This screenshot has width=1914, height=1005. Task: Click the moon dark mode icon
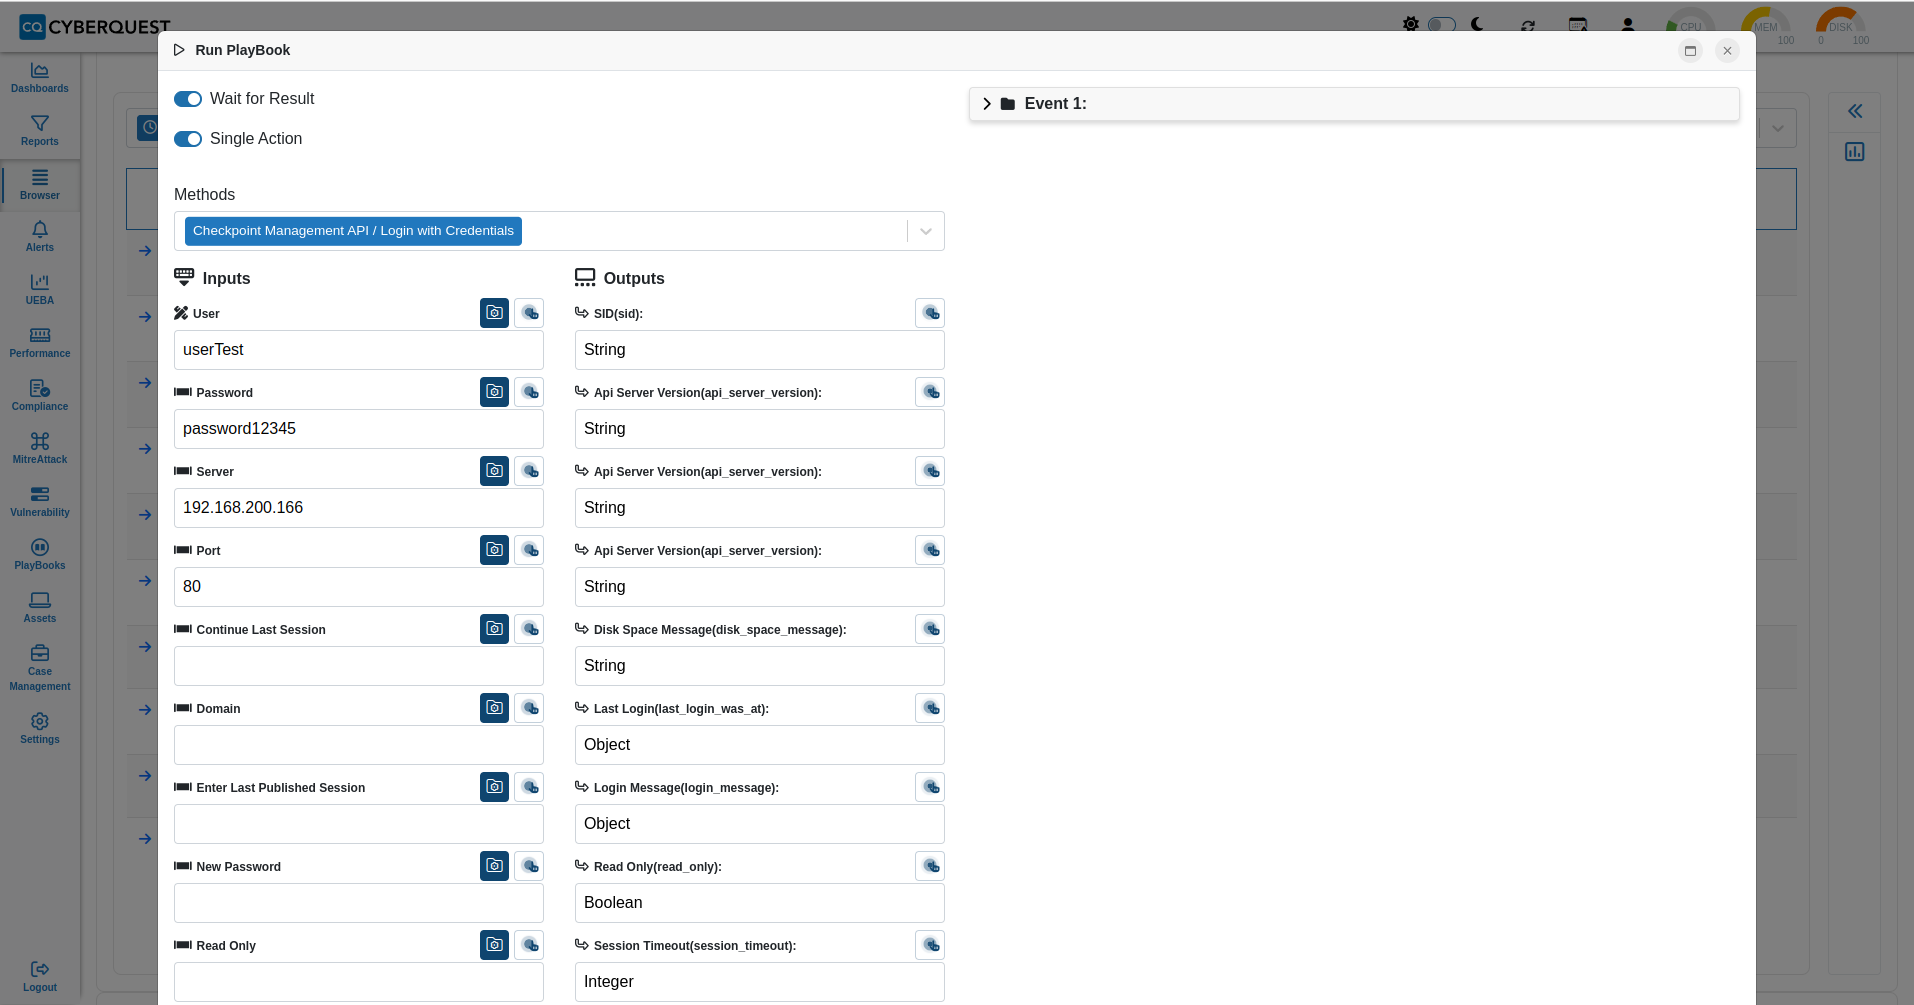[1478, 24]
